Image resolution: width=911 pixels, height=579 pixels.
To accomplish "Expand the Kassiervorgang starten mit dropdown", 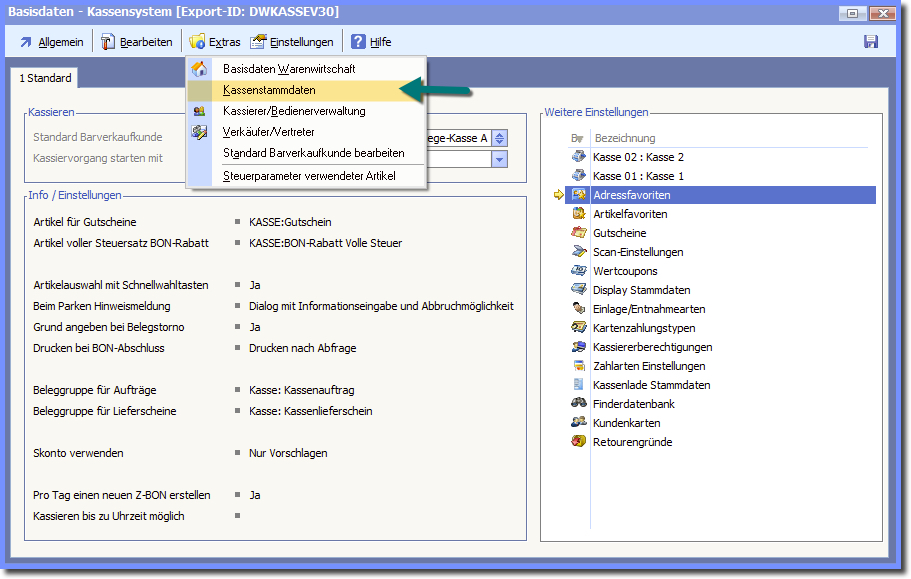I will 500,159.
